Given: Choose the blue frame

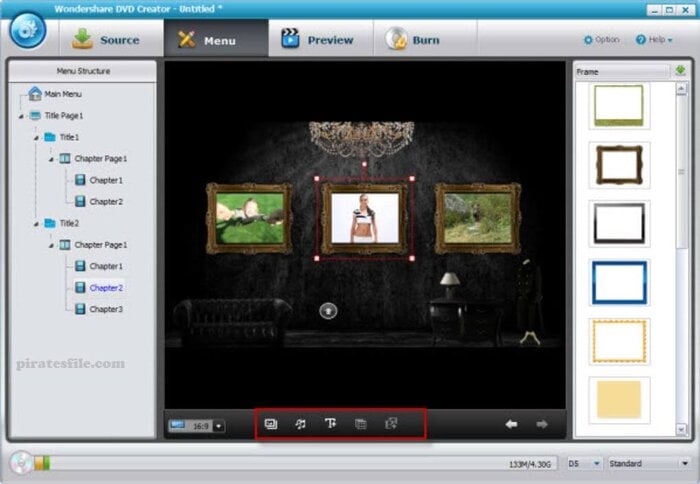Looking at the screenshot, I should [619, 283].
